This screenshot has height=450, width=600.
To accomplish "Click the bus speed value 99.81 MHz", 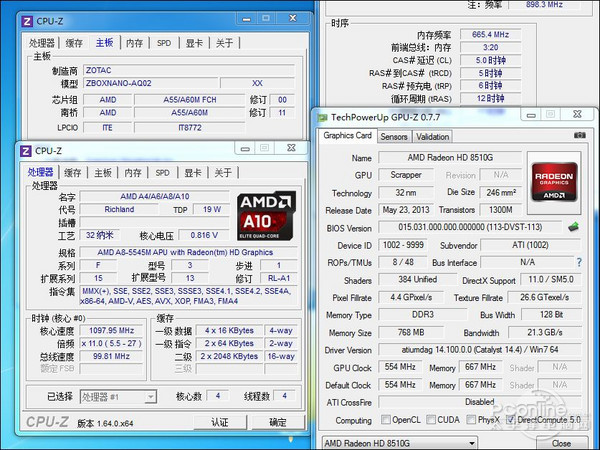I will coord(111,356).
